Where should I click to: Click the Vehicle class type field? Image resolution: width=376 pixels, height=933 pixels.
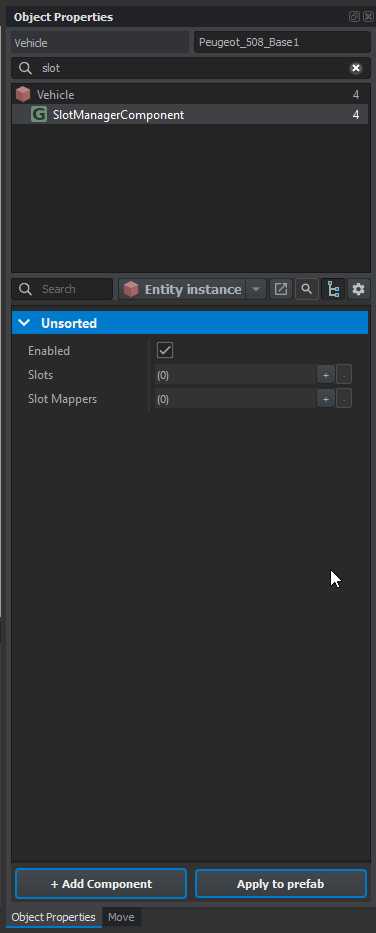[x=100, y=43]
